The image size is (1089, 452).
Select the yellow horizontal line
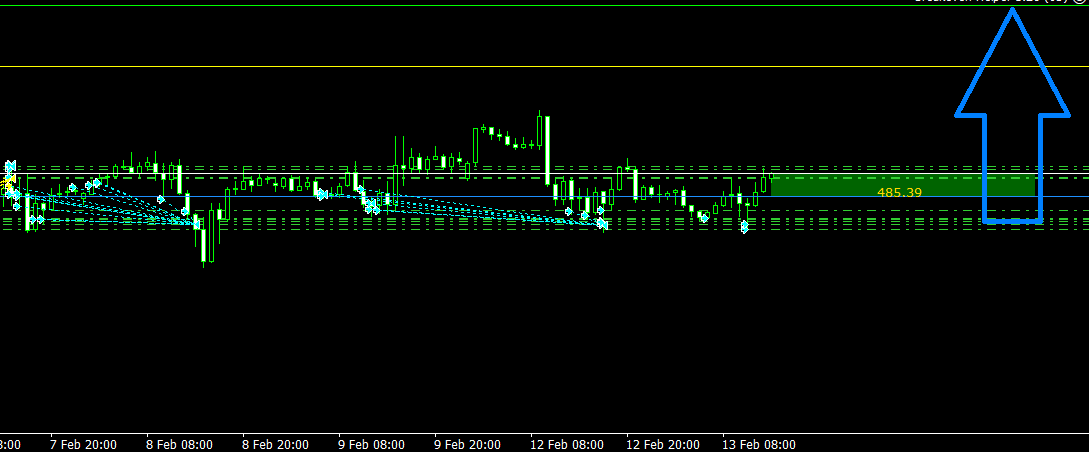point(500,67)
